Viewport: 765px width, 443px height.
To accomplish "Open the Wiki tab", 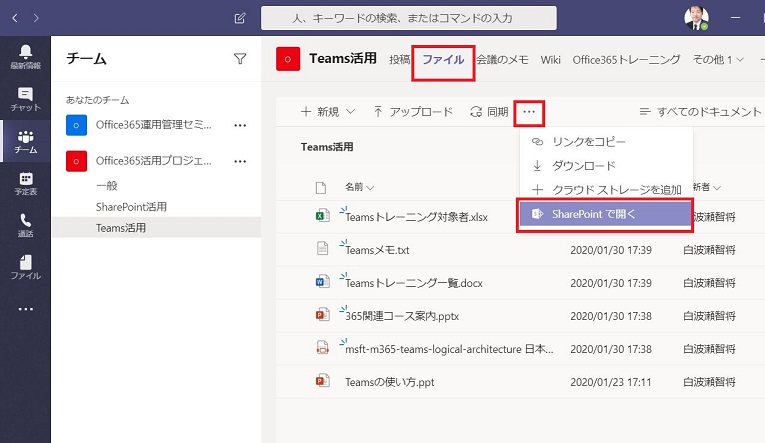I will (550, 60).
